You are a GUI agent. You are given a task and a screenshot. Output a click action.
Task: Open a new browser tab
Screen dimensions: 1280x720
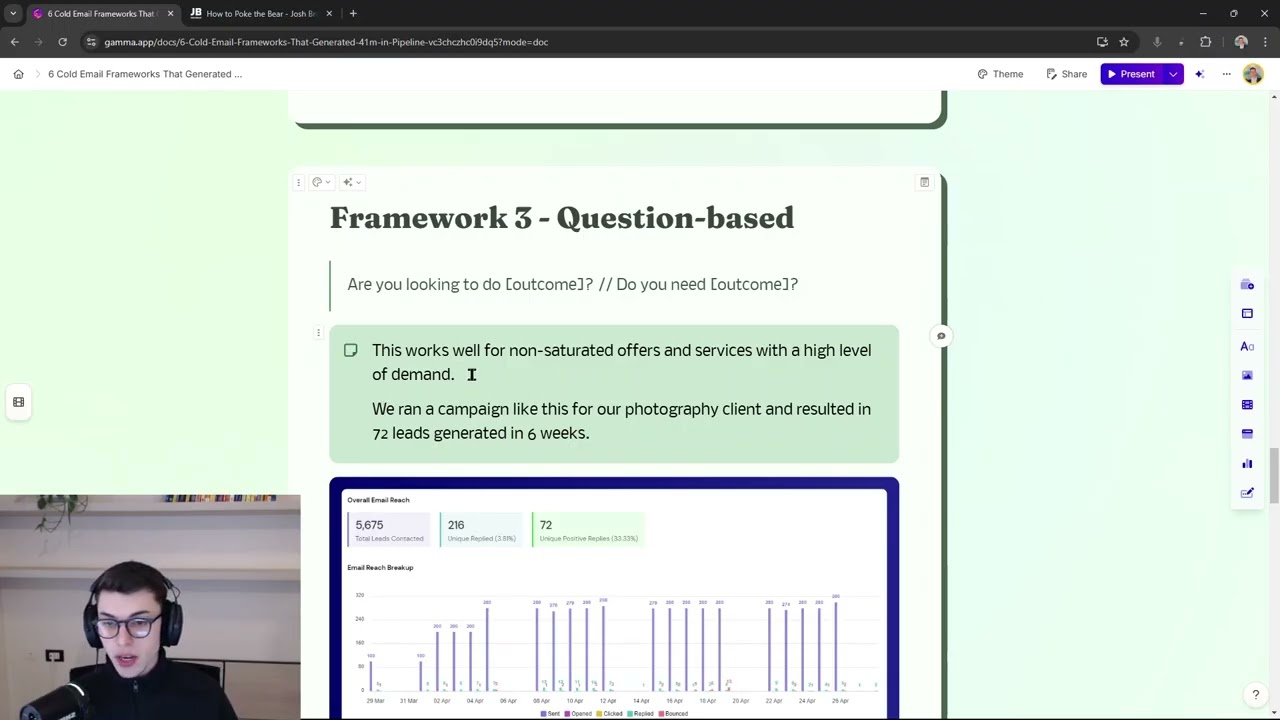353,14
